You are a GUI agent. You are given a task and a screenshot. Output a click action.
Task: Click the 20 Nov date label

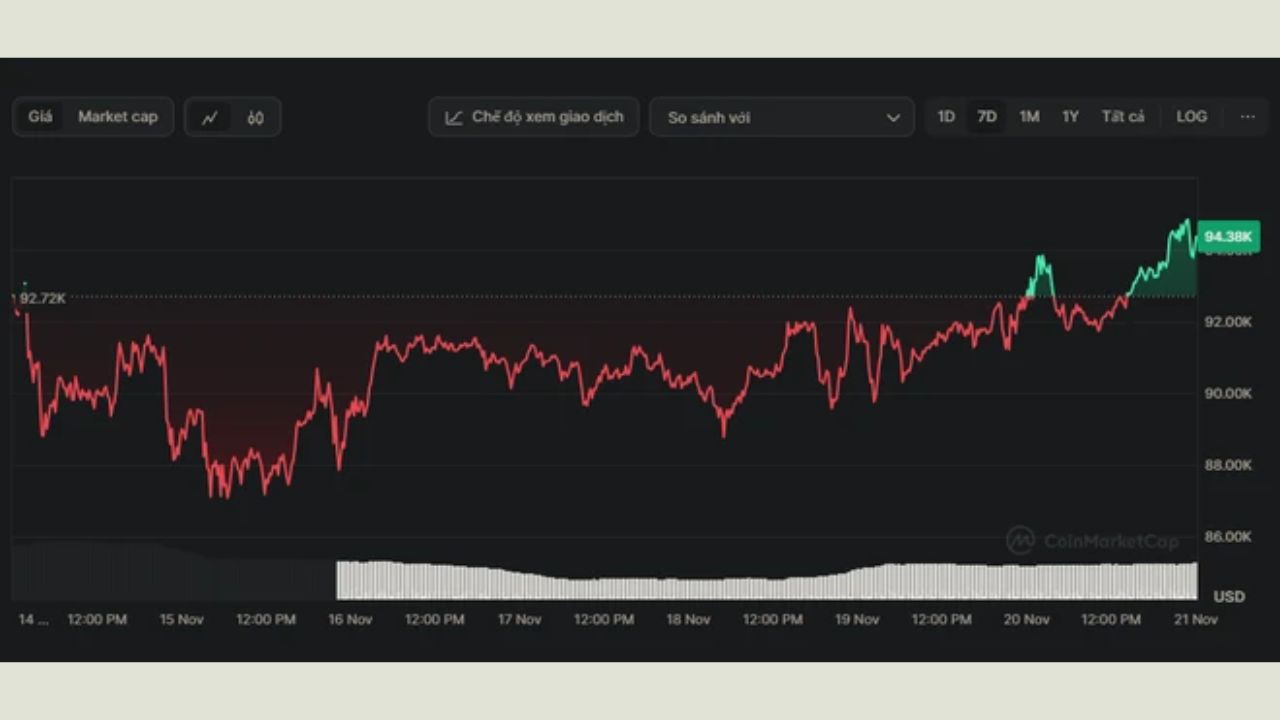[1026, 620]
